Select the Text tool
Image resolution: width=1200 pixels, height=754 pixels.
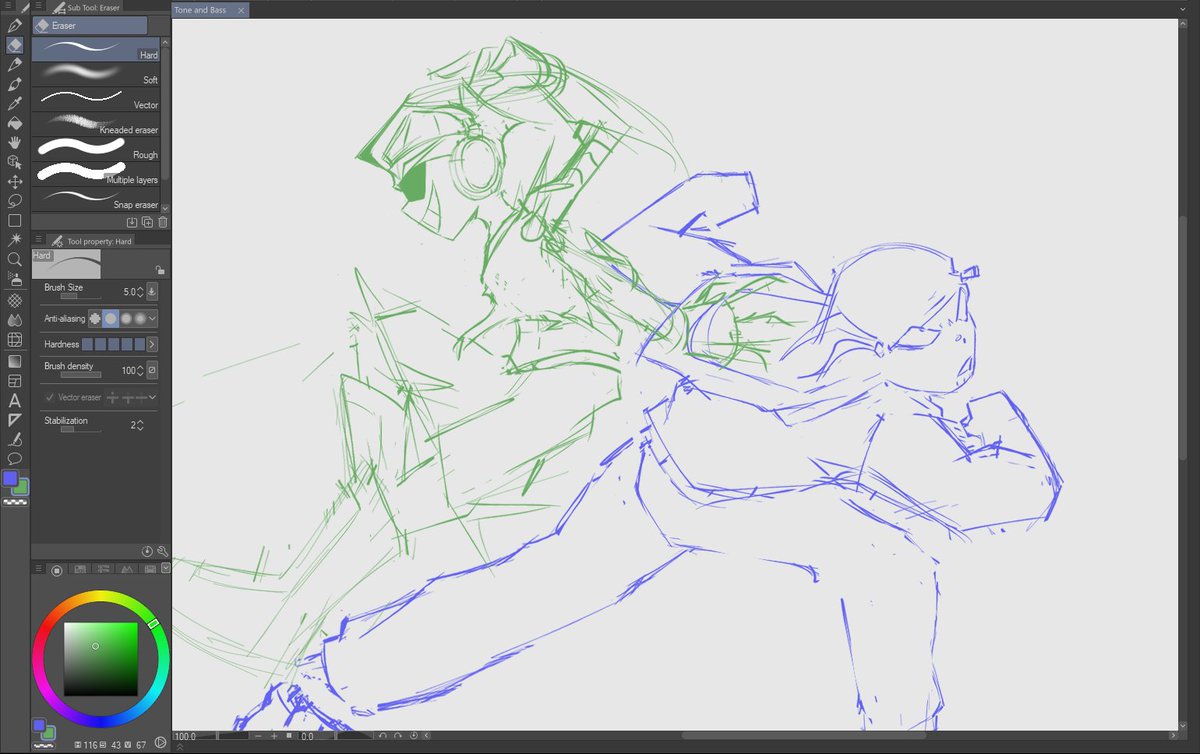pyautogui.click(x=14, y=400)
